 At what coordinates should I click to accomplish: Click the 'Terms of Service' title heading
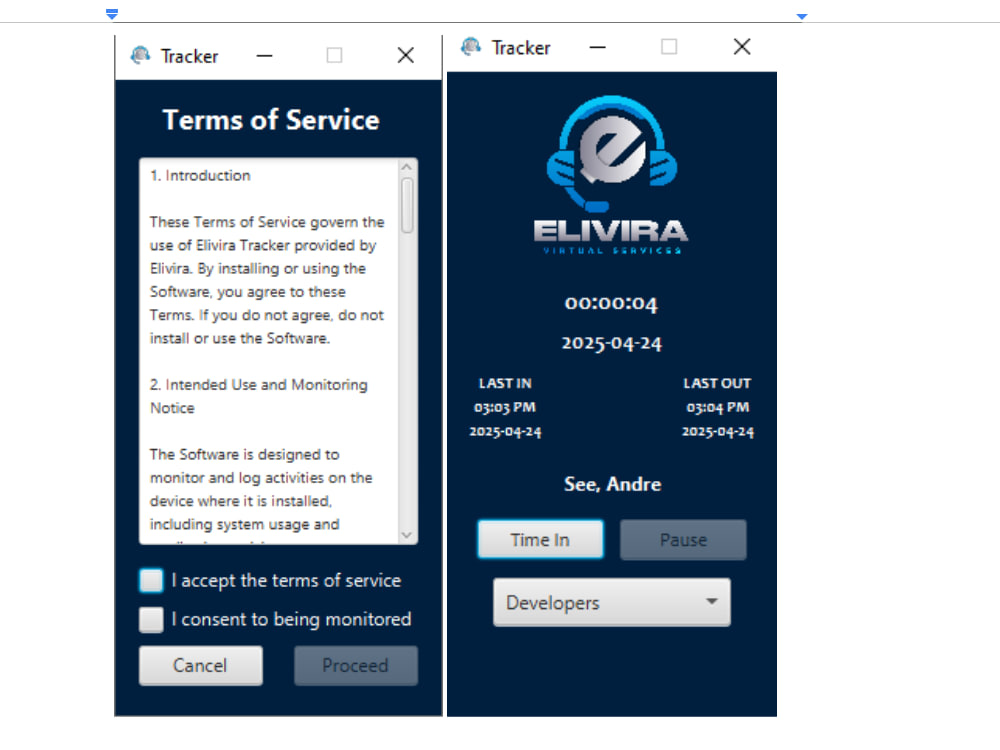coord(271,120)
